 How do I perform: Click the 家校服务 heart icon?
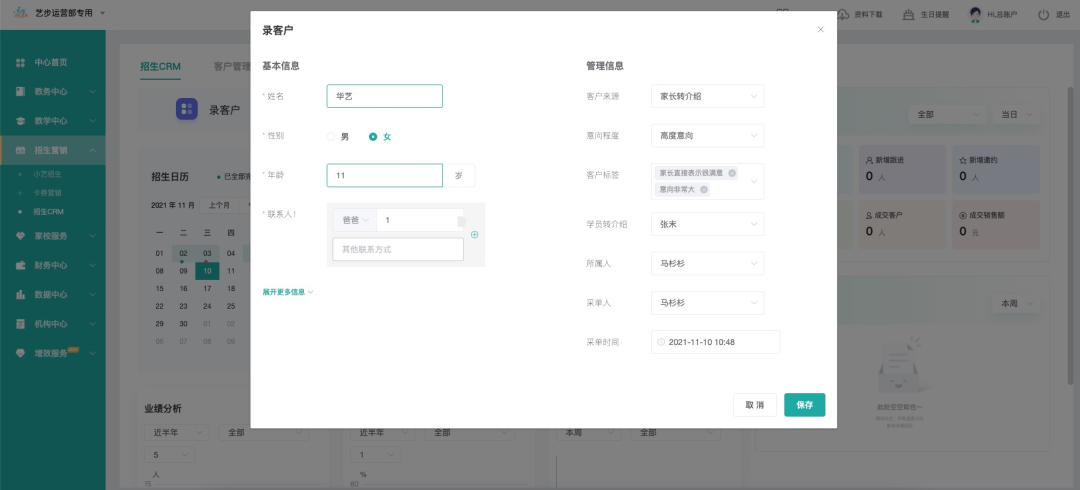pos(21,236)
